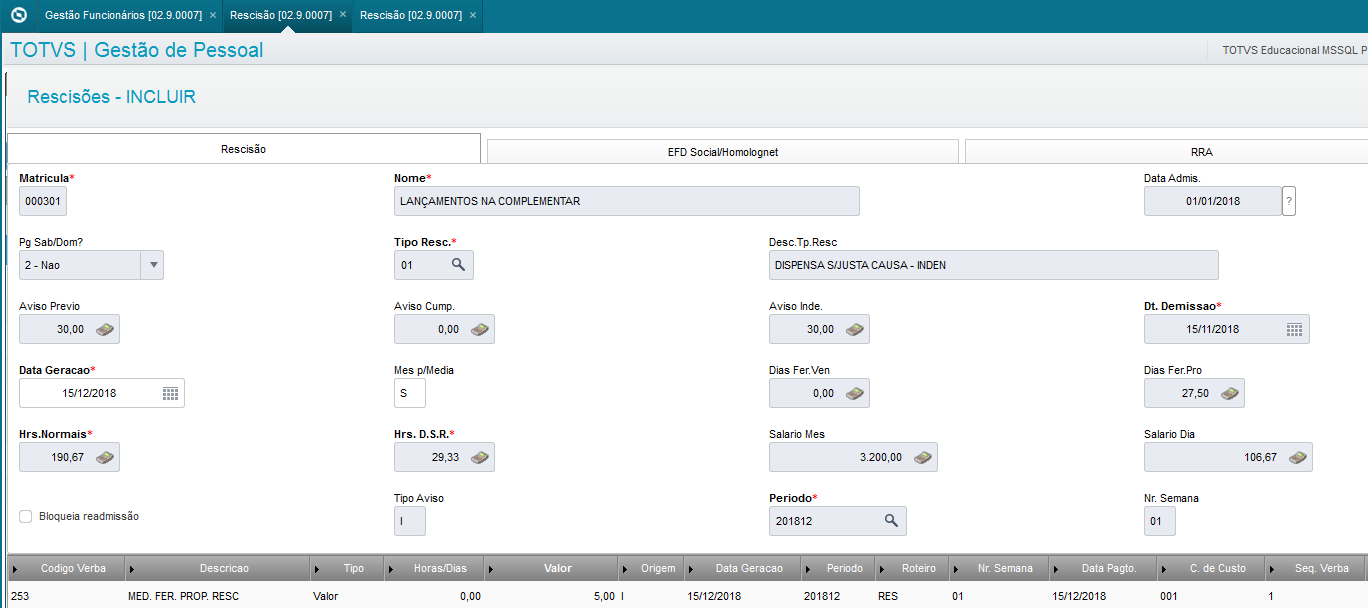Open Roteiro column header arrow

pos(882,568)
